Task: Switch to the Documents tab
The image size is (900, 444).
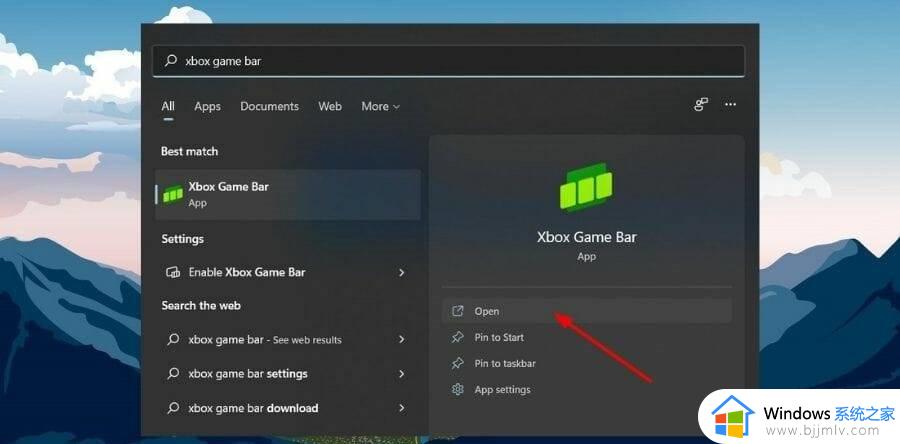Action: coord(269,106)
